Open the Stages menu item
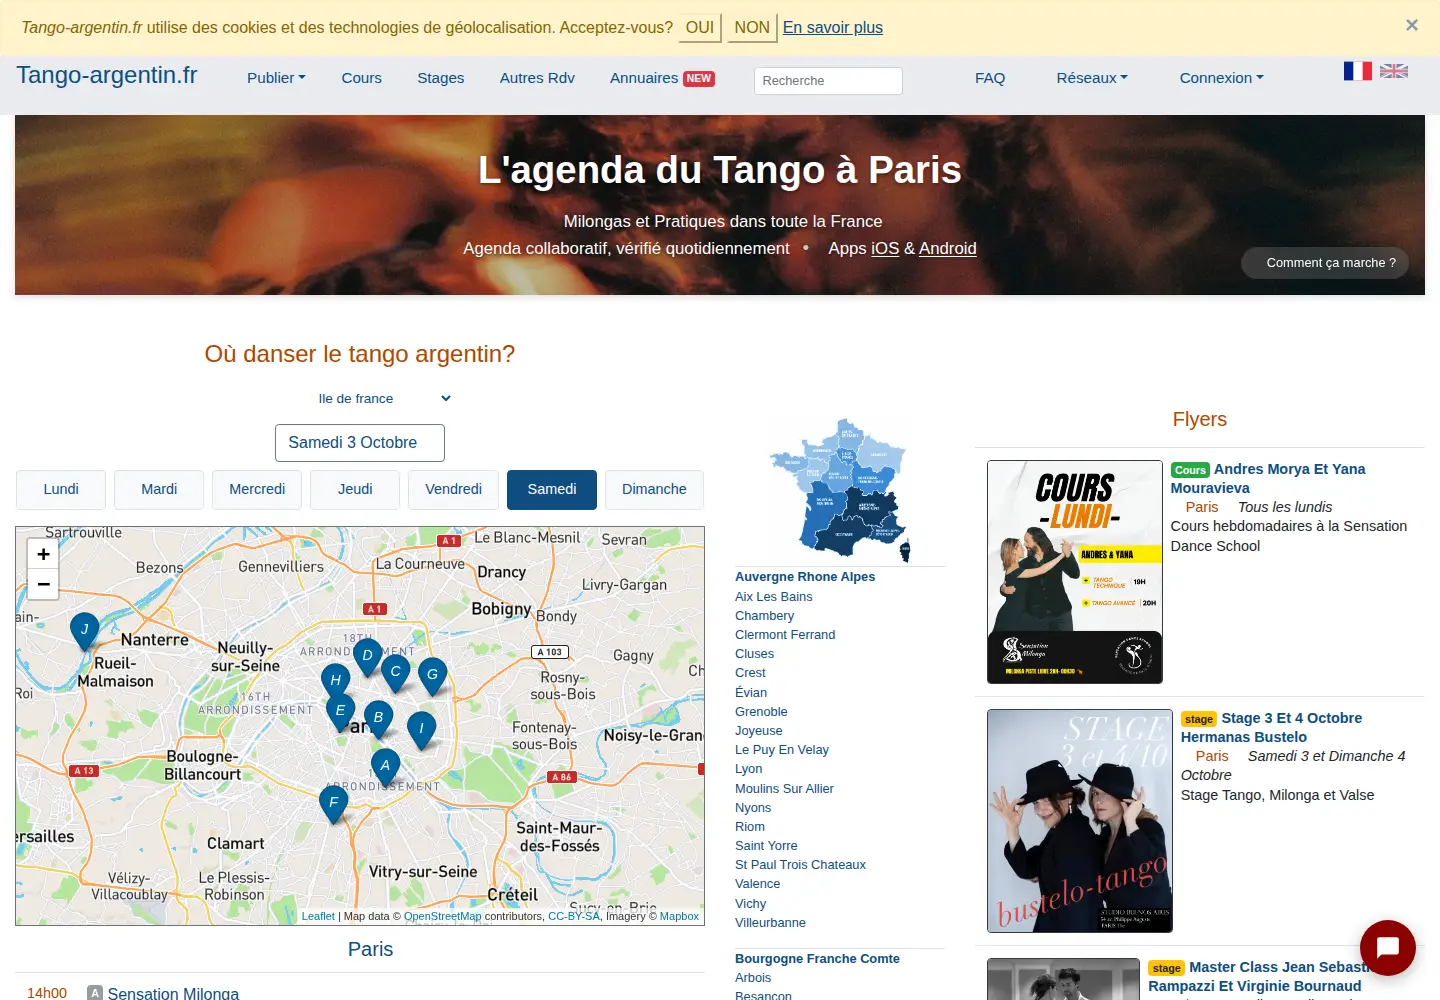 point(441,78)
